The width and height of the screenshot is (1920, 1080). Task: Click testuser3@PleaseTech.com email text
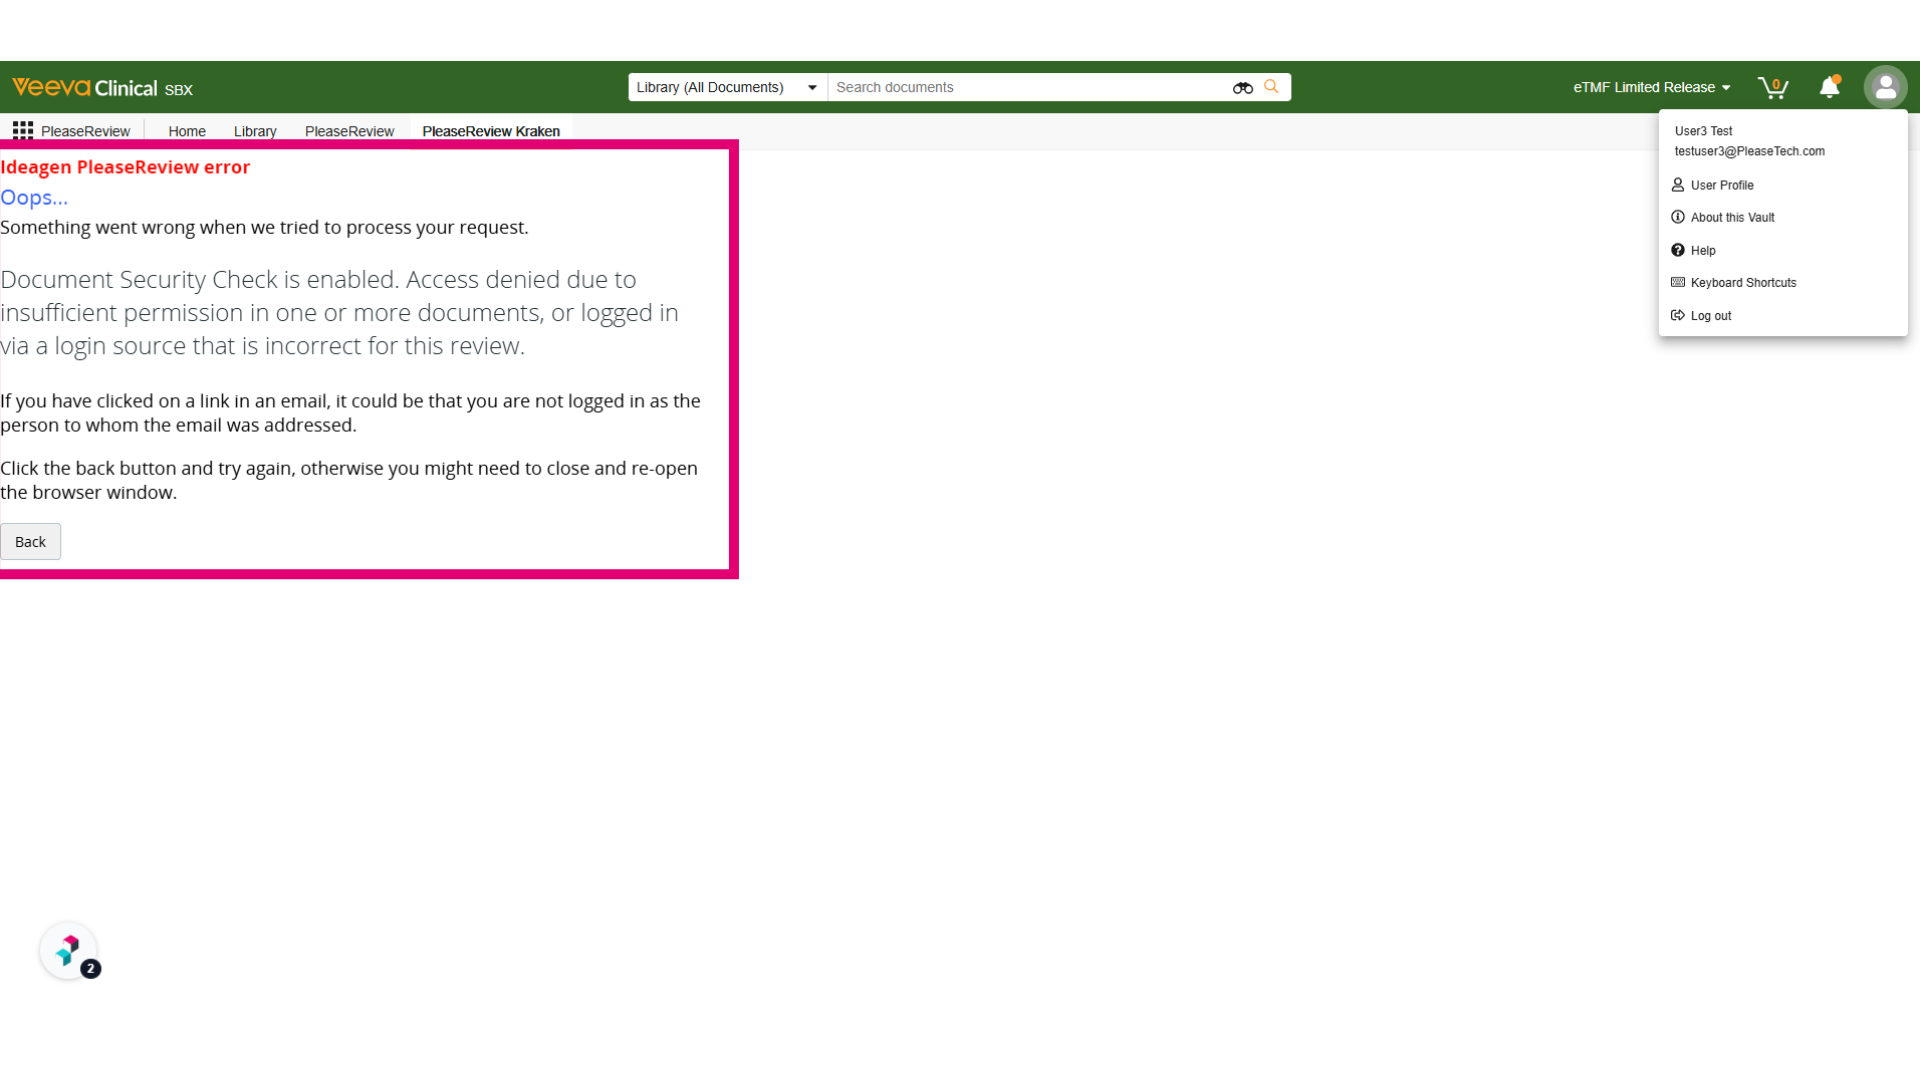(1749, 151)
